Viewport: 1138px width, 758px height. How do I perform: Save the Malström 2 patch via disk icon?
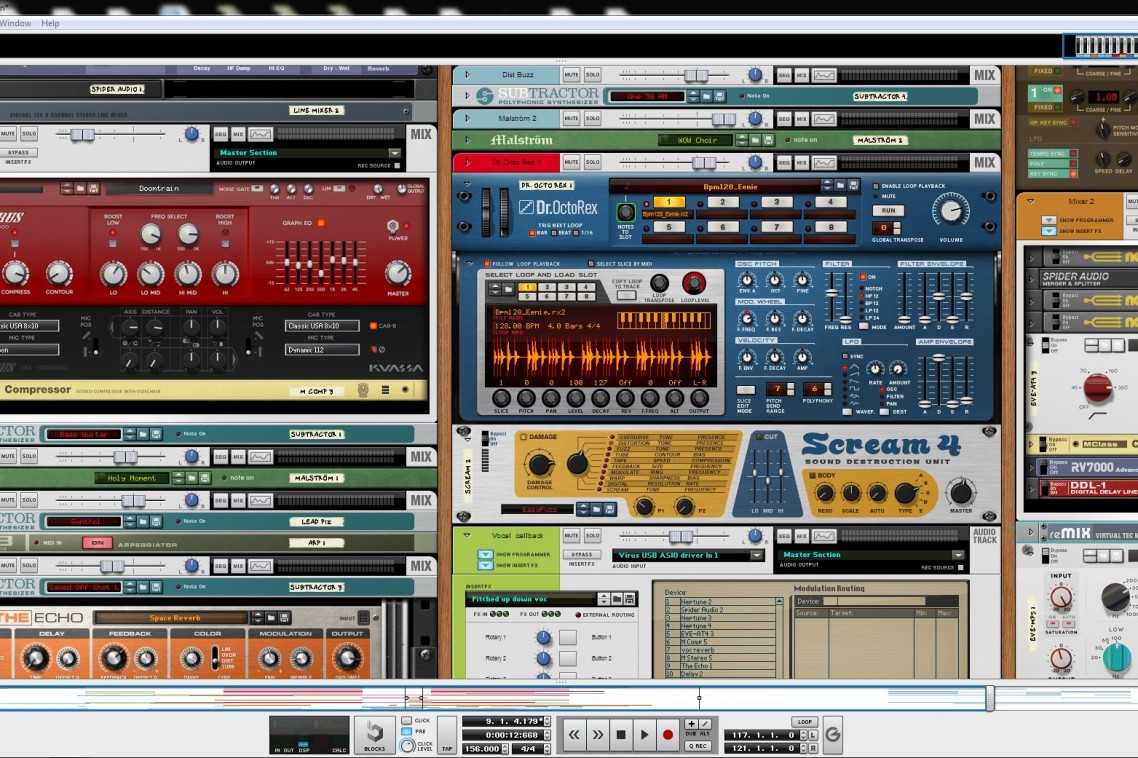point(767,139)
